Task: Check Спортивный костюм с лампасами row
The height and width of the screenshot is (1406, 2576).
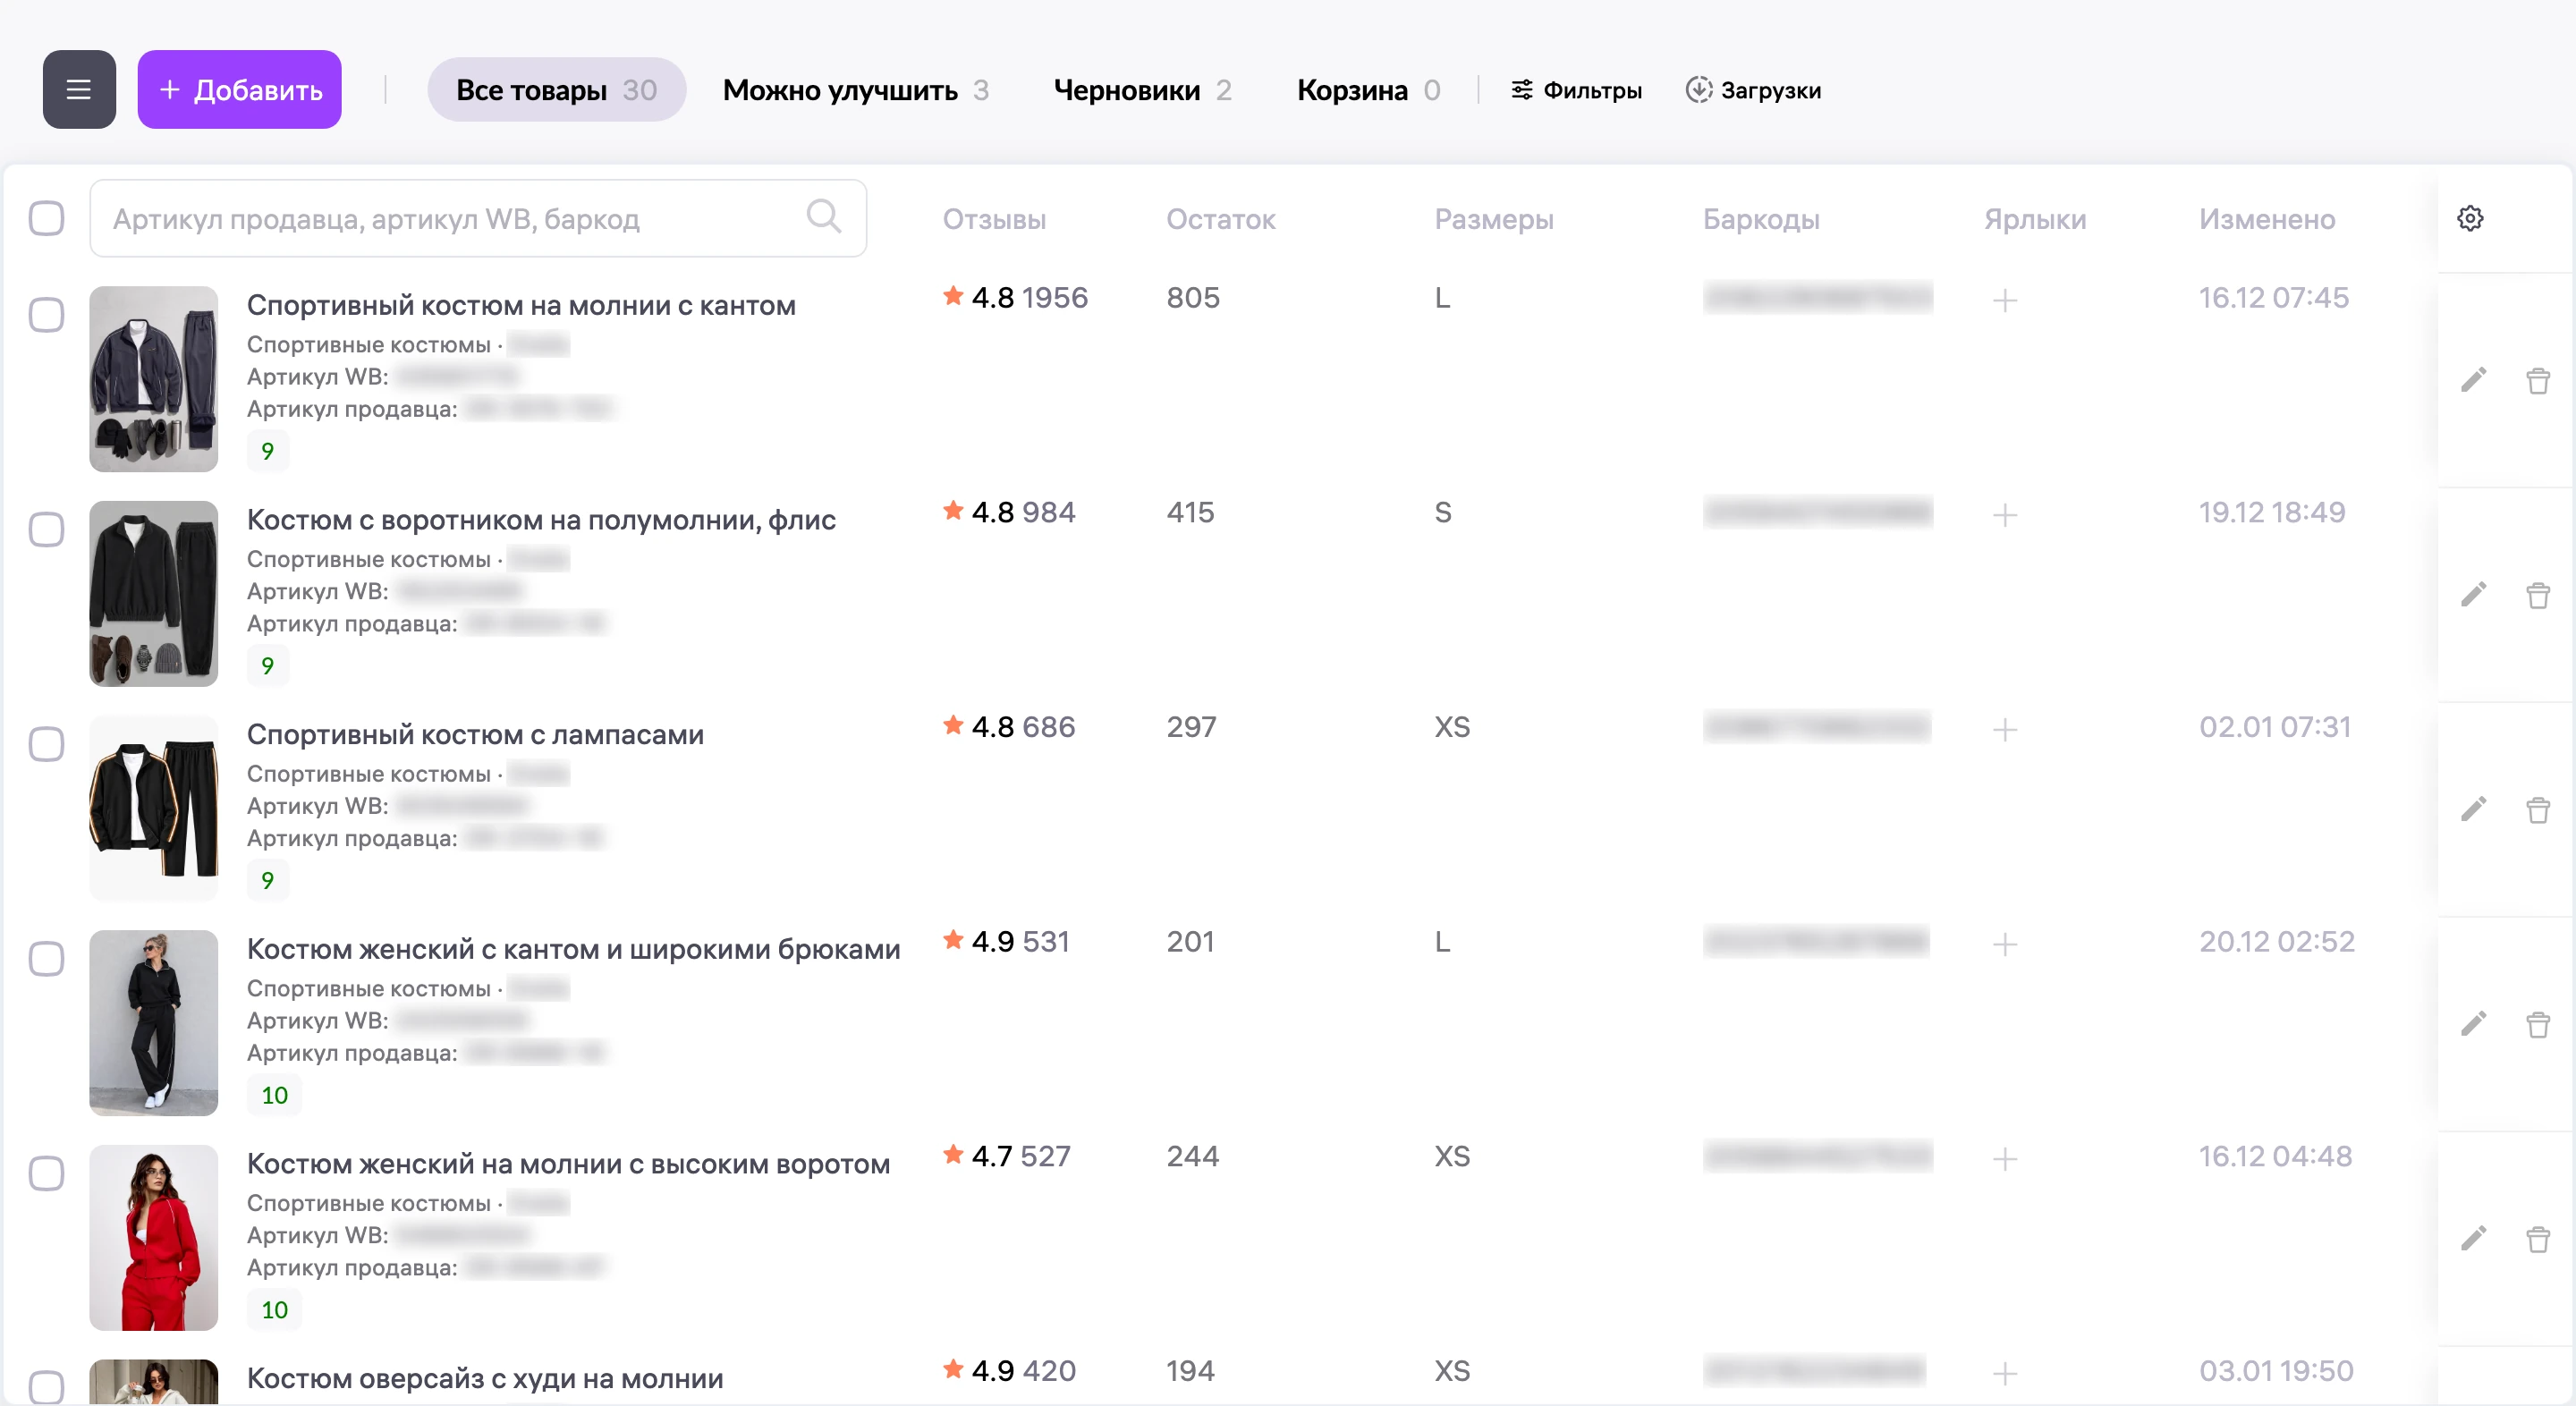Action: pyautogui.click(x=46, y=744)
